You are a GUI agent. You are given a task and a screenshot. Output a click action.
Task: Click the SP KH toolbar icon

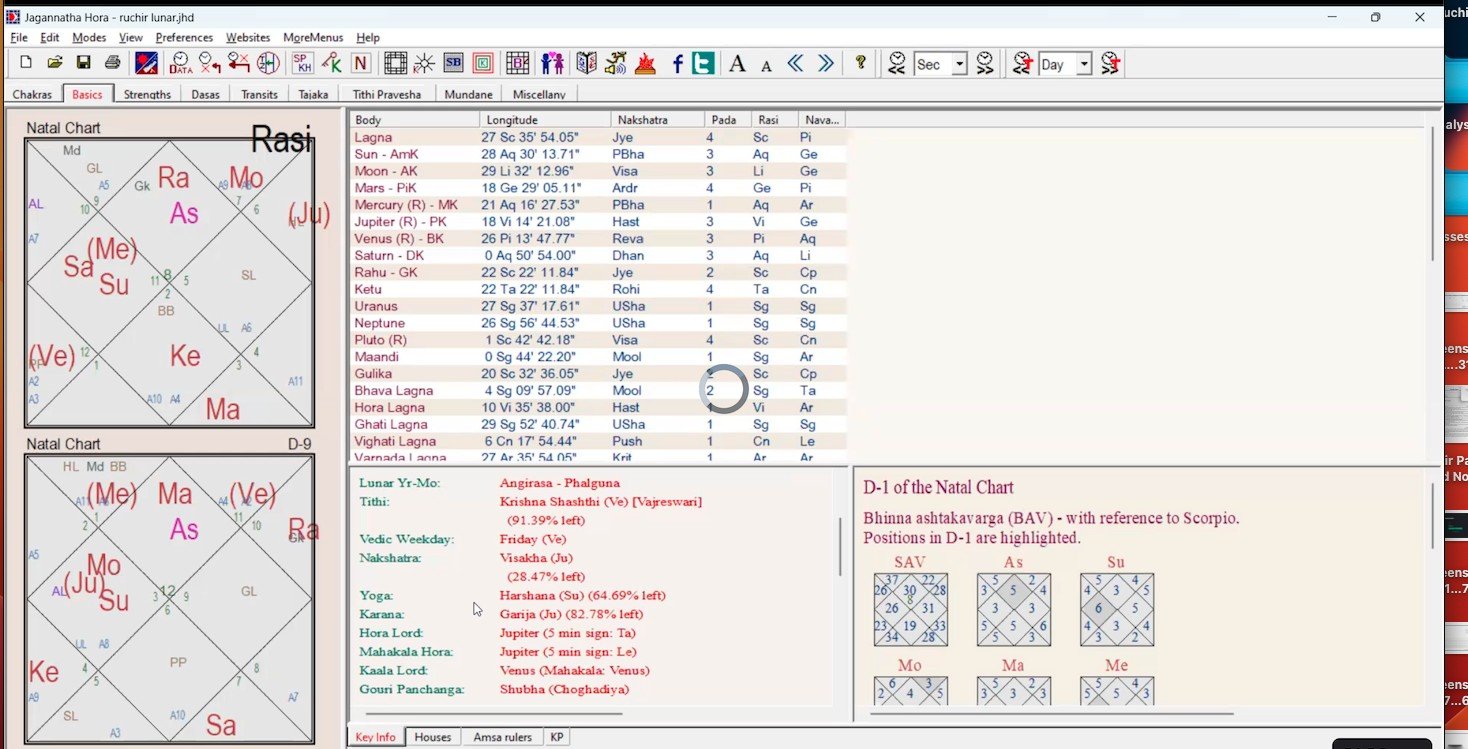(x=302, y=64)
